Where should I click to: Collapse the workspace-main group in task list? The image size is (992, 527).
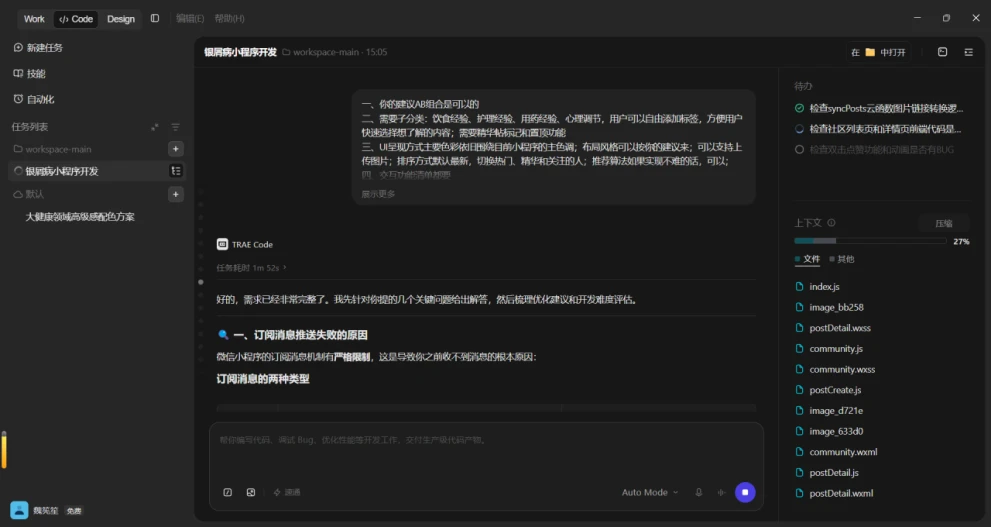(58, 149)
